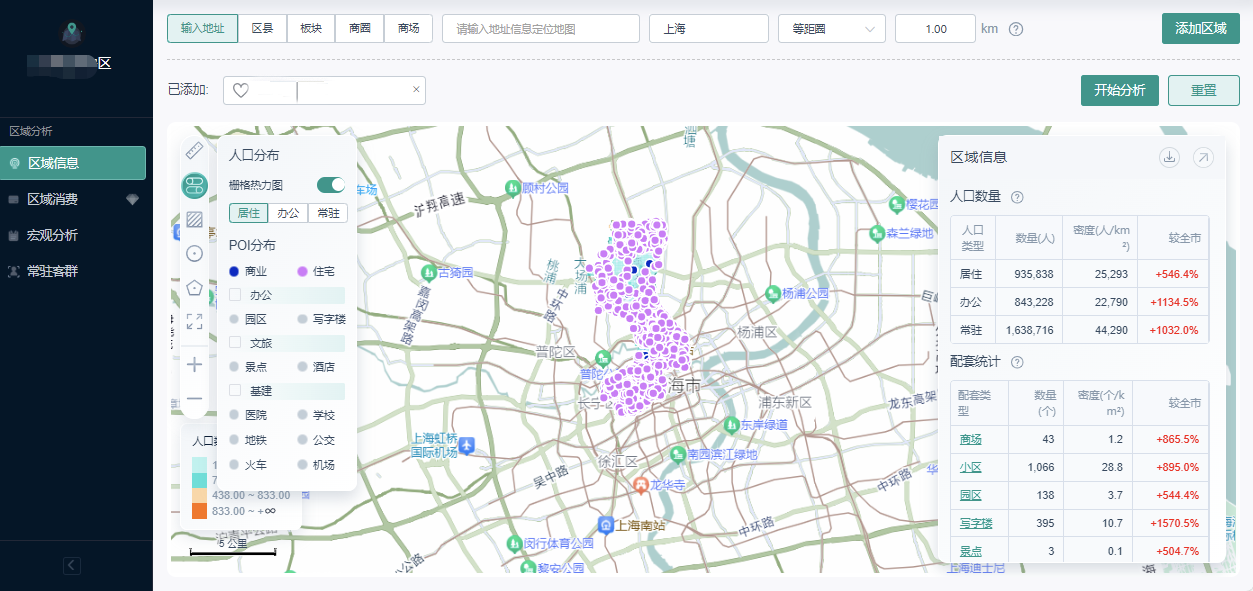The image size is (1253, 591).
Task: Download the 区域信息 data
Action: (x=1169, y=157)
